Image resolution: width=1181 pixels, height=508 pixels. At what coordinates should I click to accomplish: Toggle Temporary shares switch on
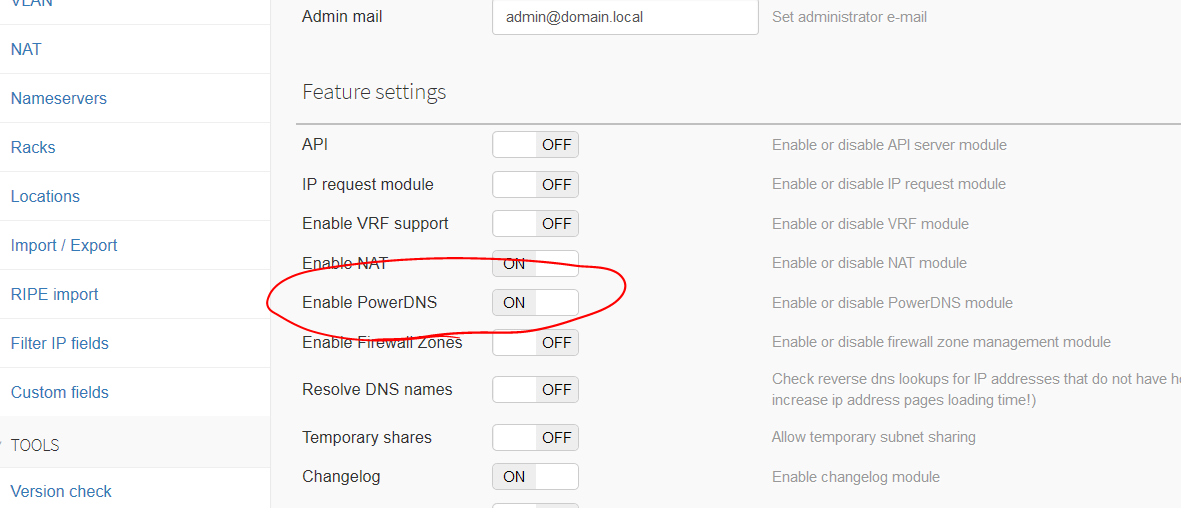click(x=535, y=438)
